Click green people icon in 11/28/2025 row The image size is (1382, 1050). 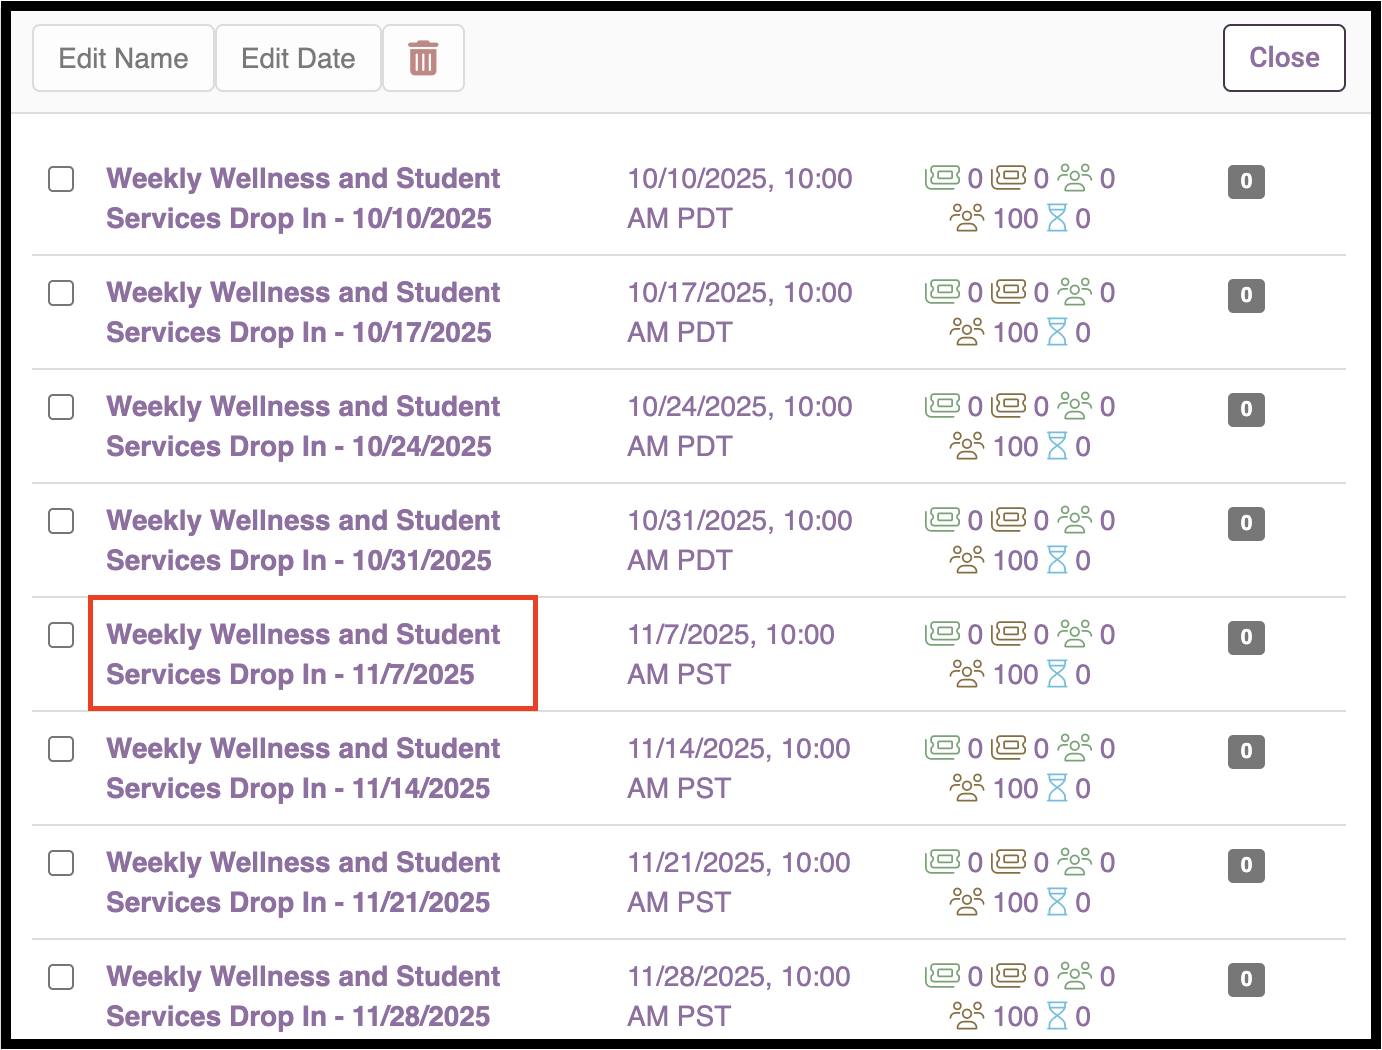tap(1075, 976)
